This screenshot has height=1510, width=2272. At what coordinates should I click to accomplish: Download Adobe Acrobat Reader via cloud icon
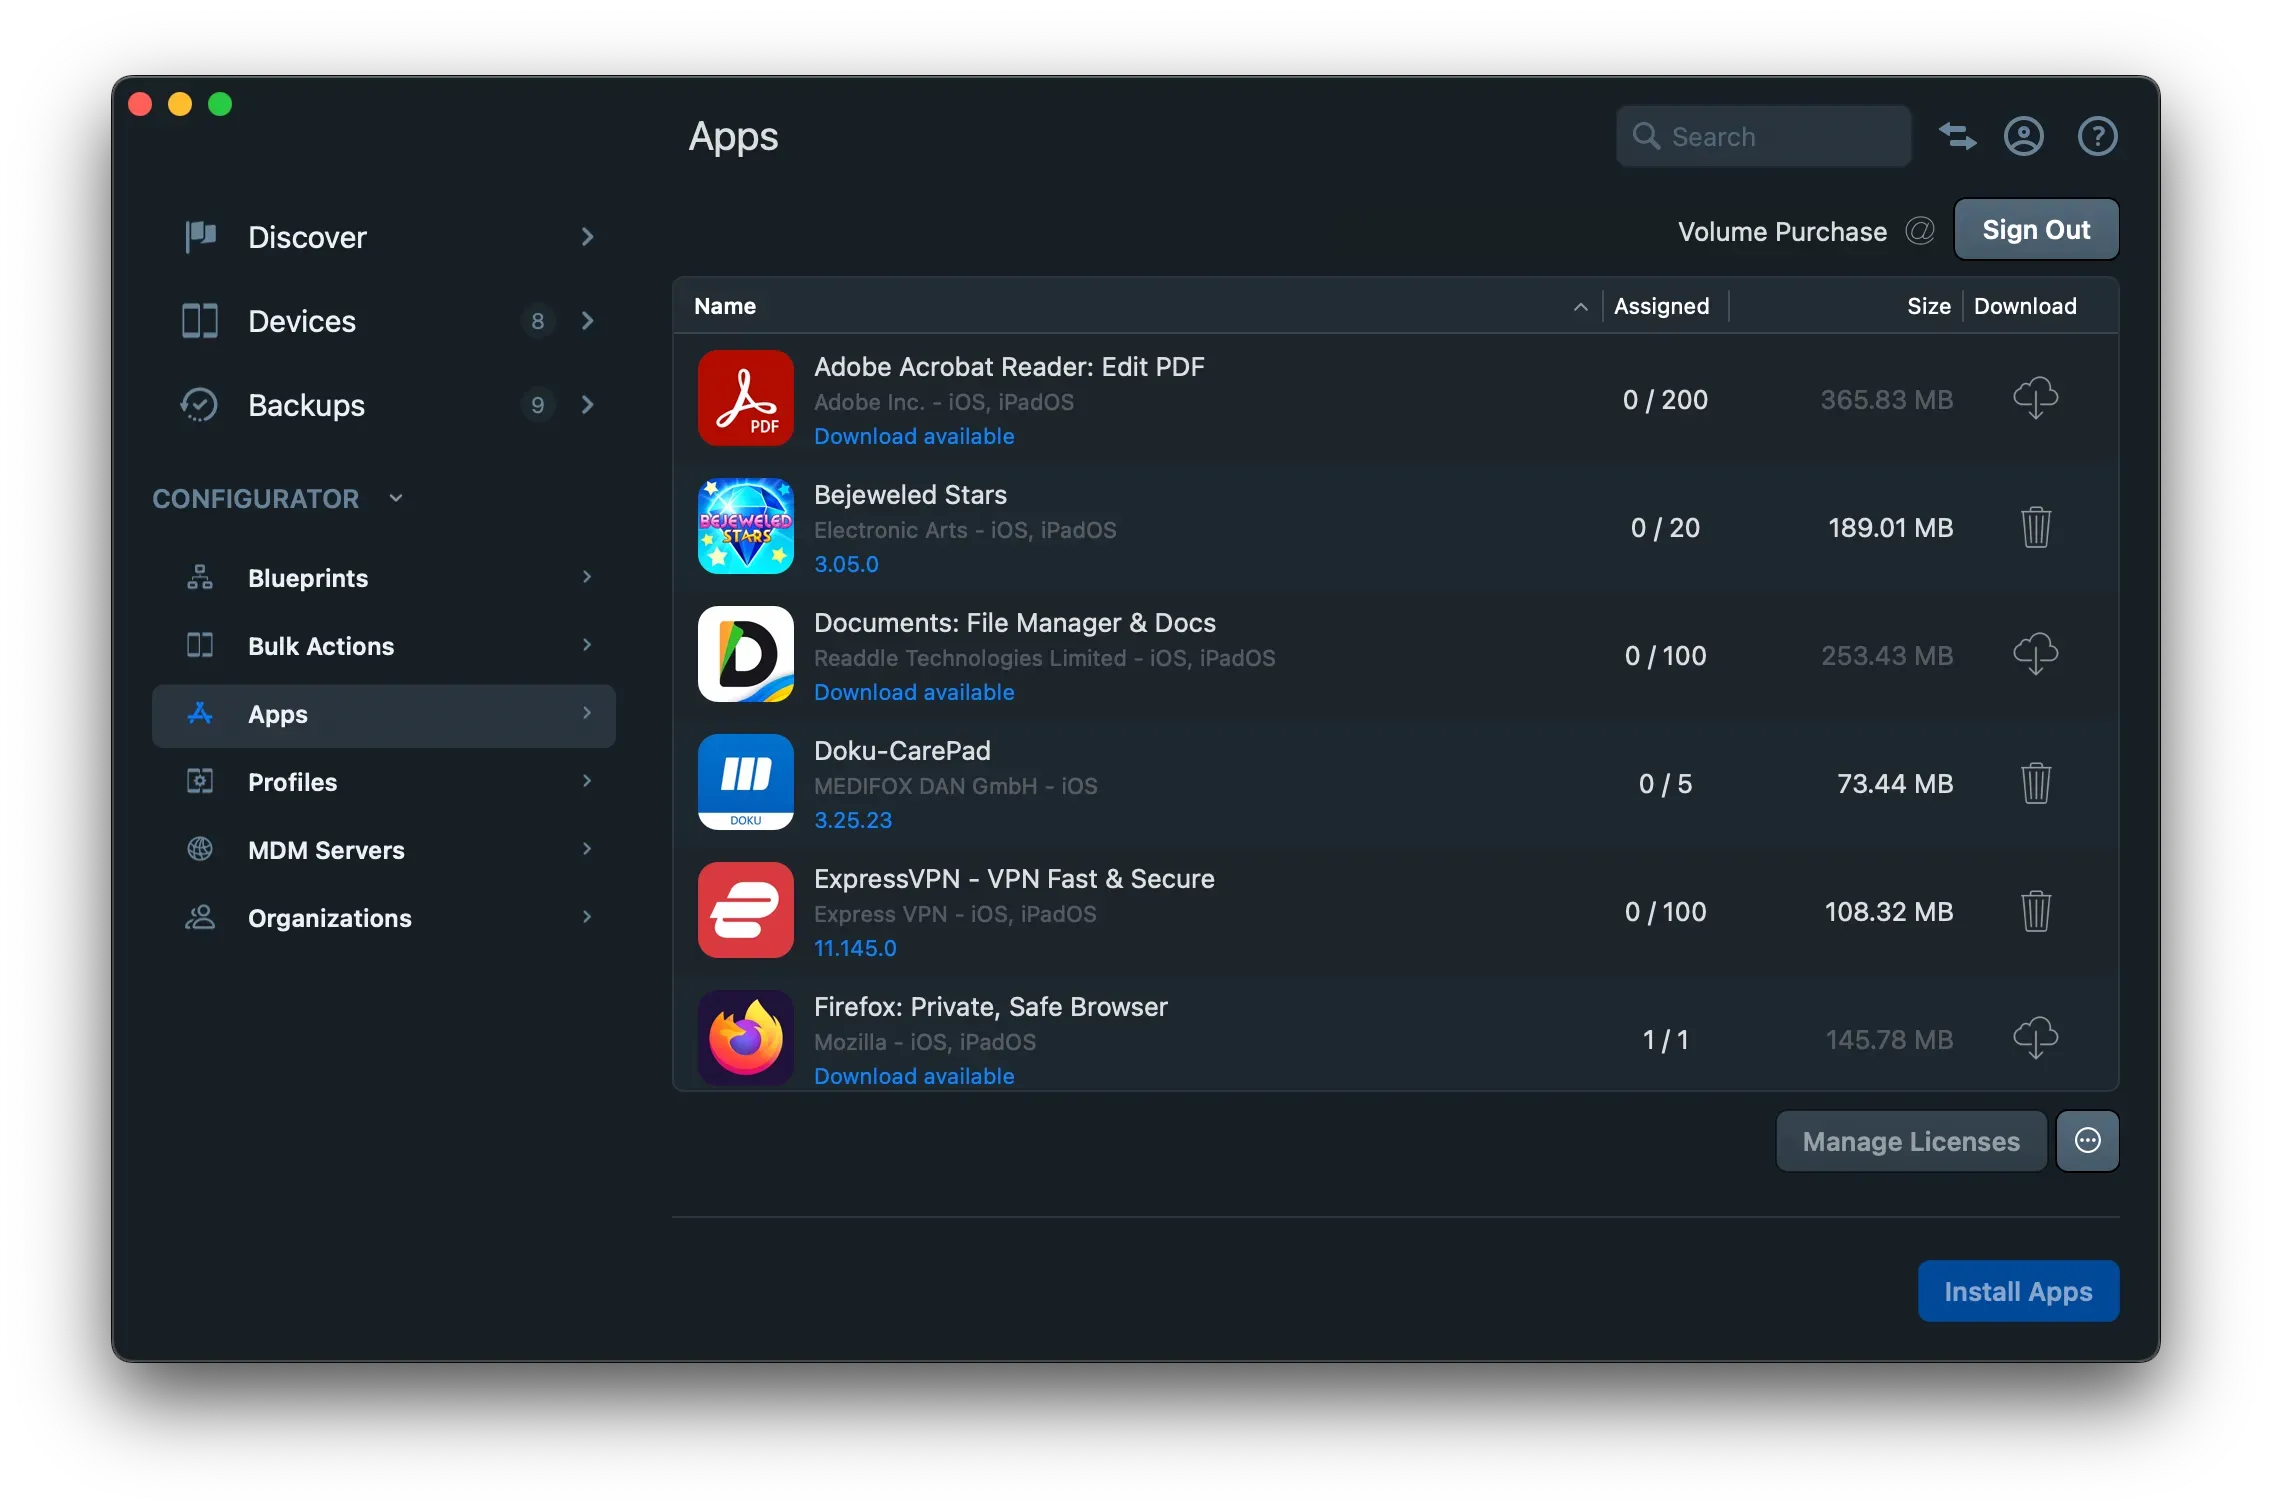(2037, 398)
